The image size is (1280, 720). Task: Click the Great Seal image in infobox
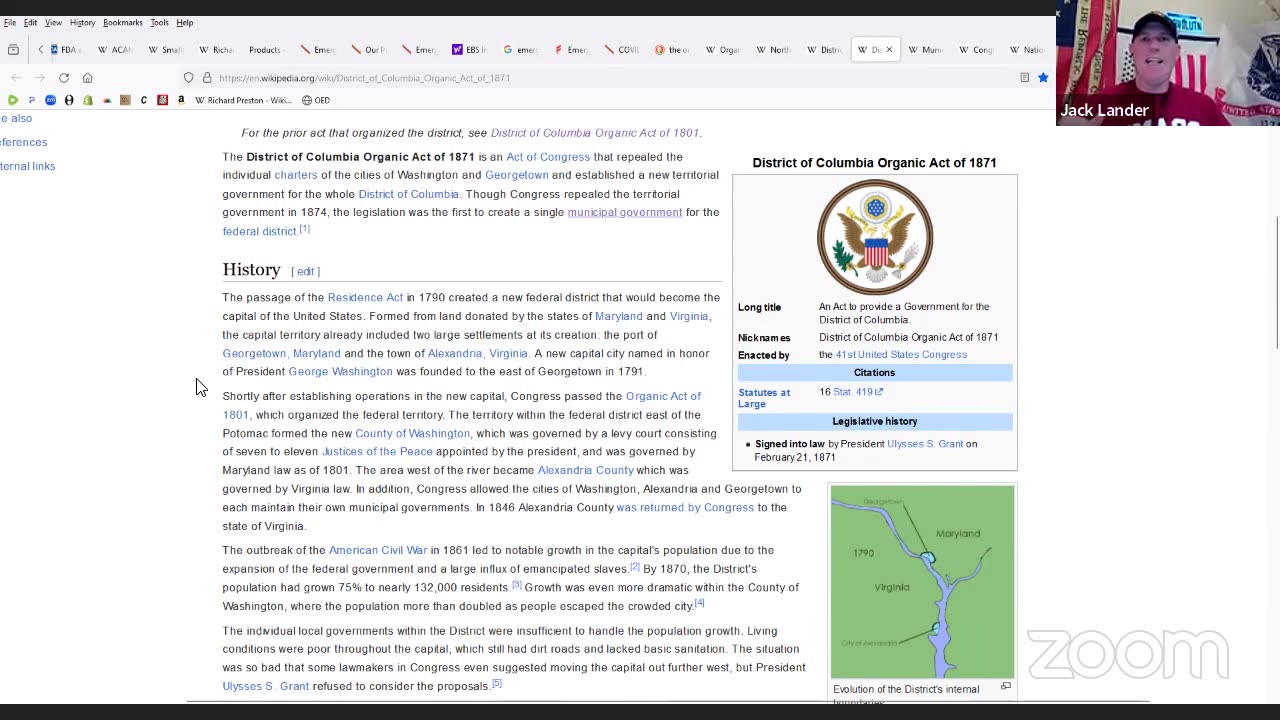875,237
